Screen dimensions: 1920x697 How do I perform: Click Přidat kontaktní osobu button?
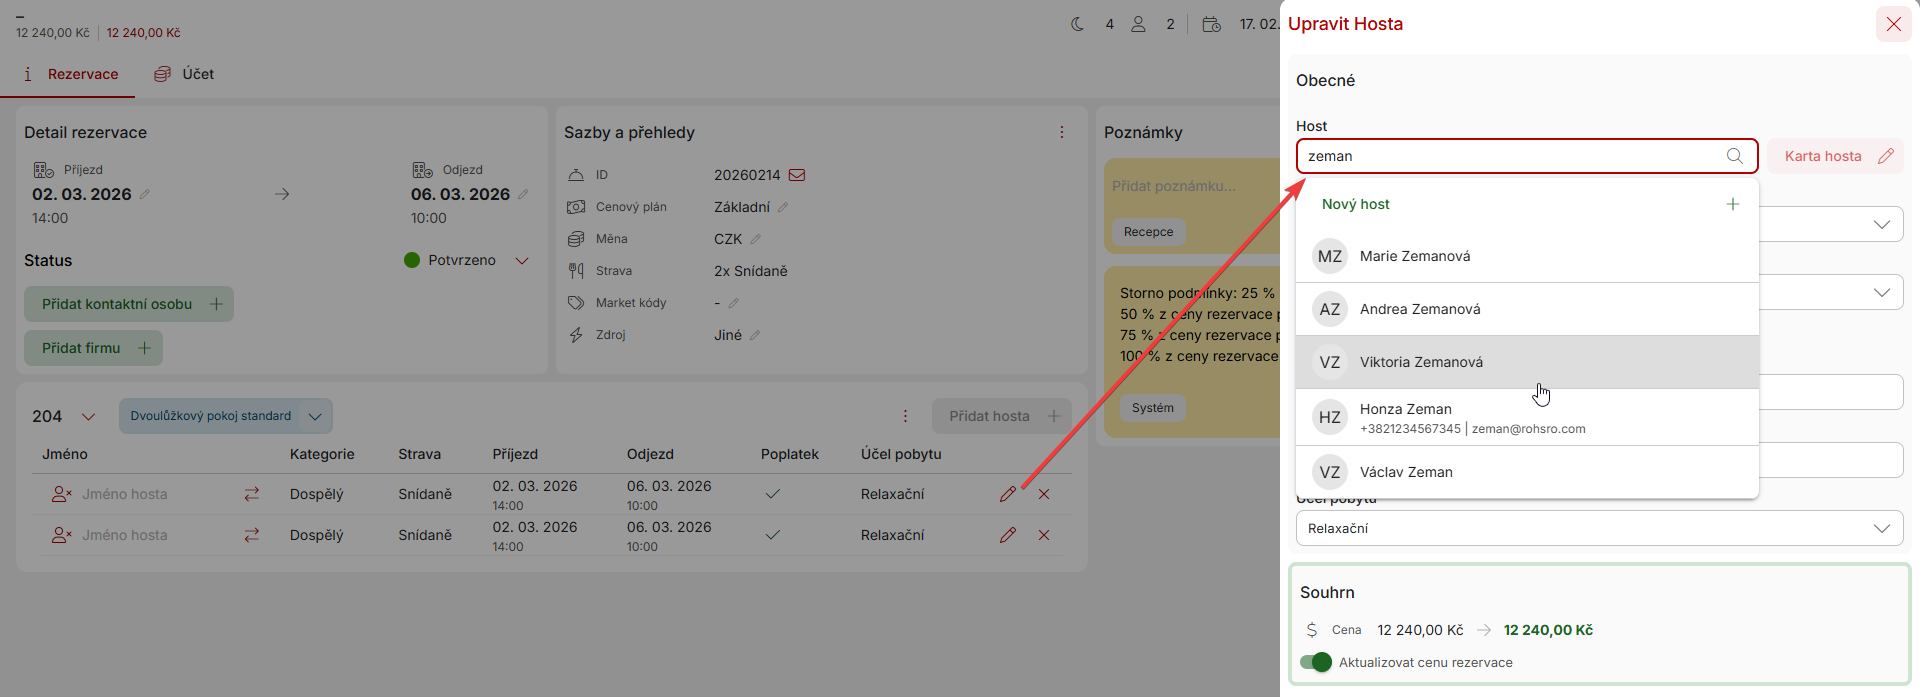[x=129, y=304]
